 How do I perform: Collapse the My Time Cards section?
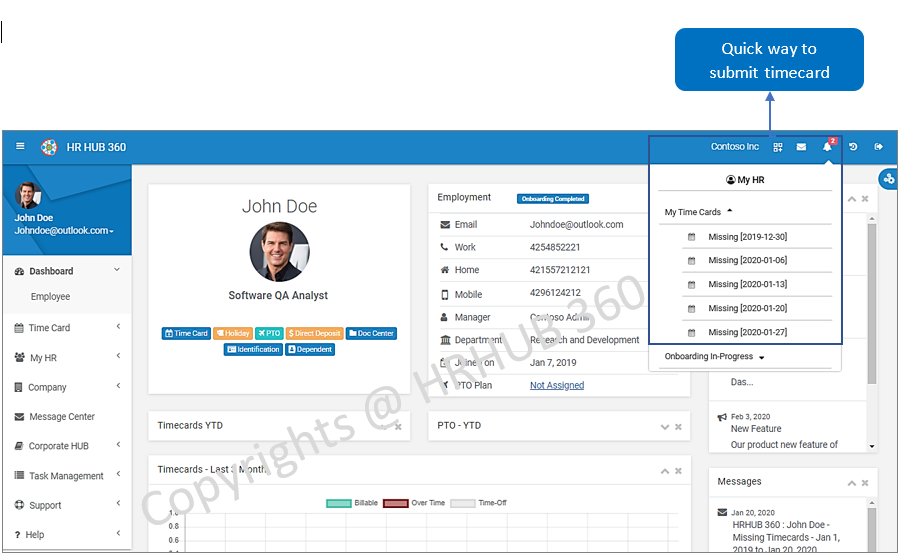[x=698, y=212]
